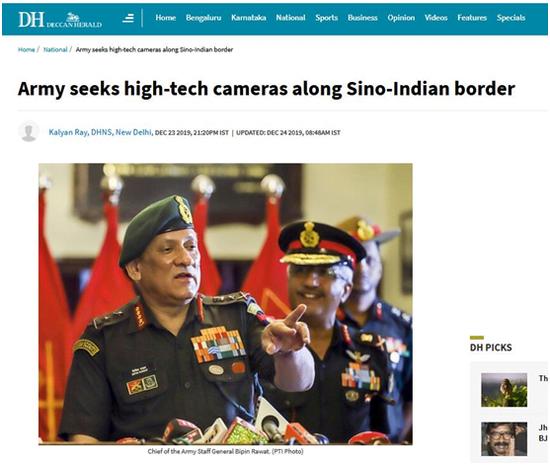Click the main General Rawat article photo

225,304
